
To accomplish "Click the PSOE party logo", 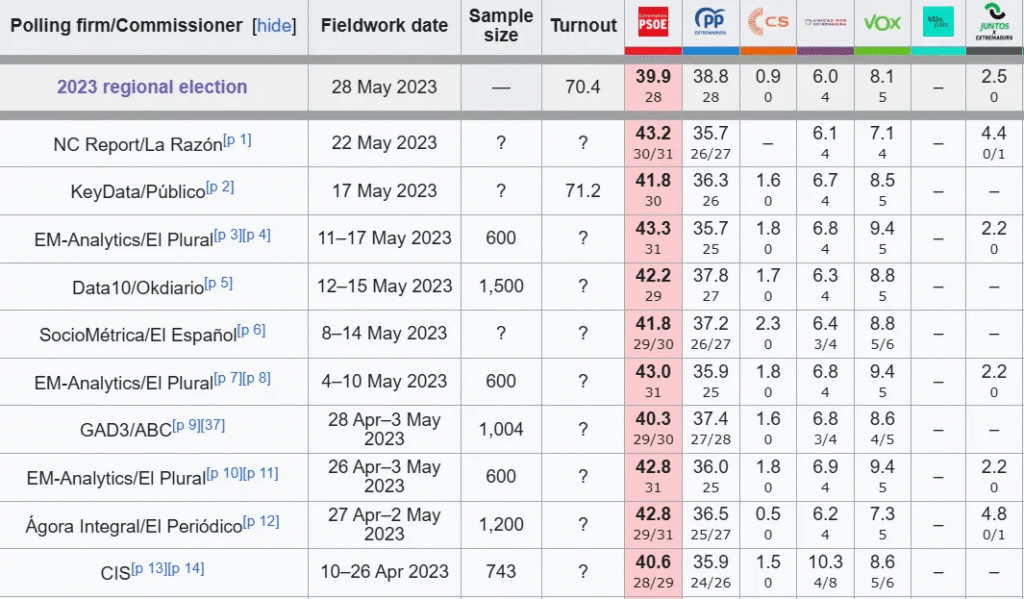I will pos(653,22).
